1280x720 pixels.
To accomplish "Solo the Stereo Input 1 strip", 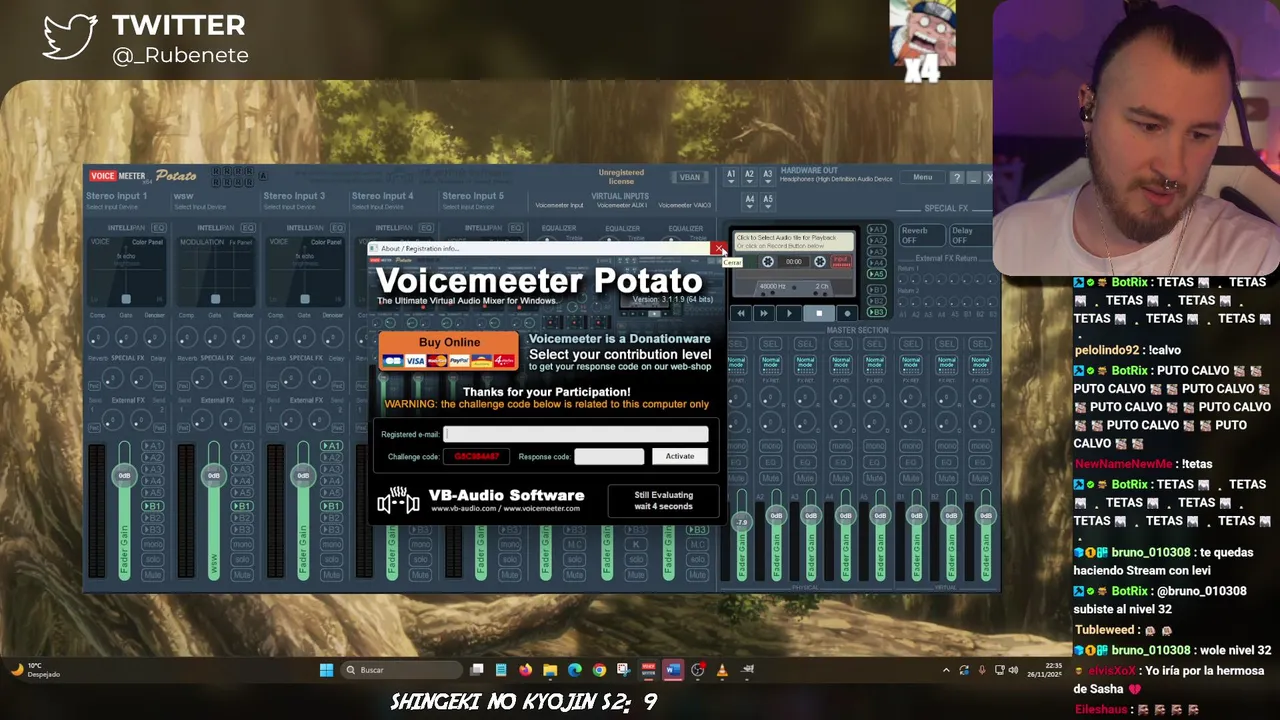I will coord(152,557).
